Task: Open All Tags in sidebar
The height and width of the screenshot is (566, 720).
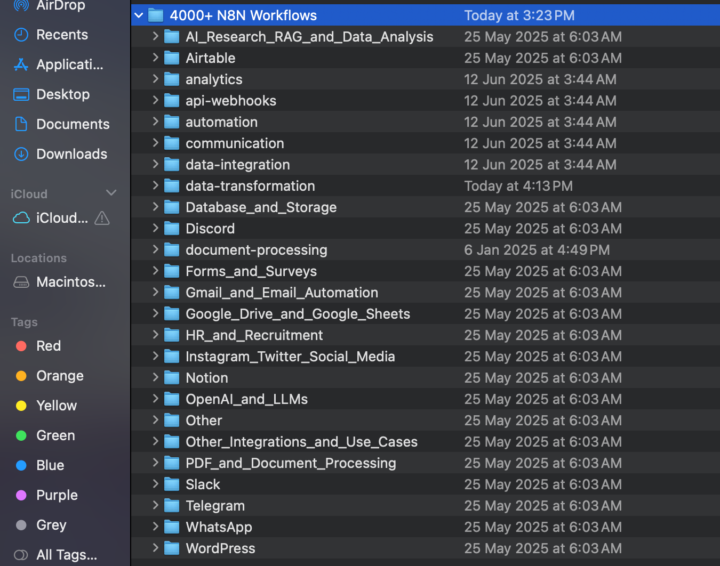Action: tap(66, 555)
